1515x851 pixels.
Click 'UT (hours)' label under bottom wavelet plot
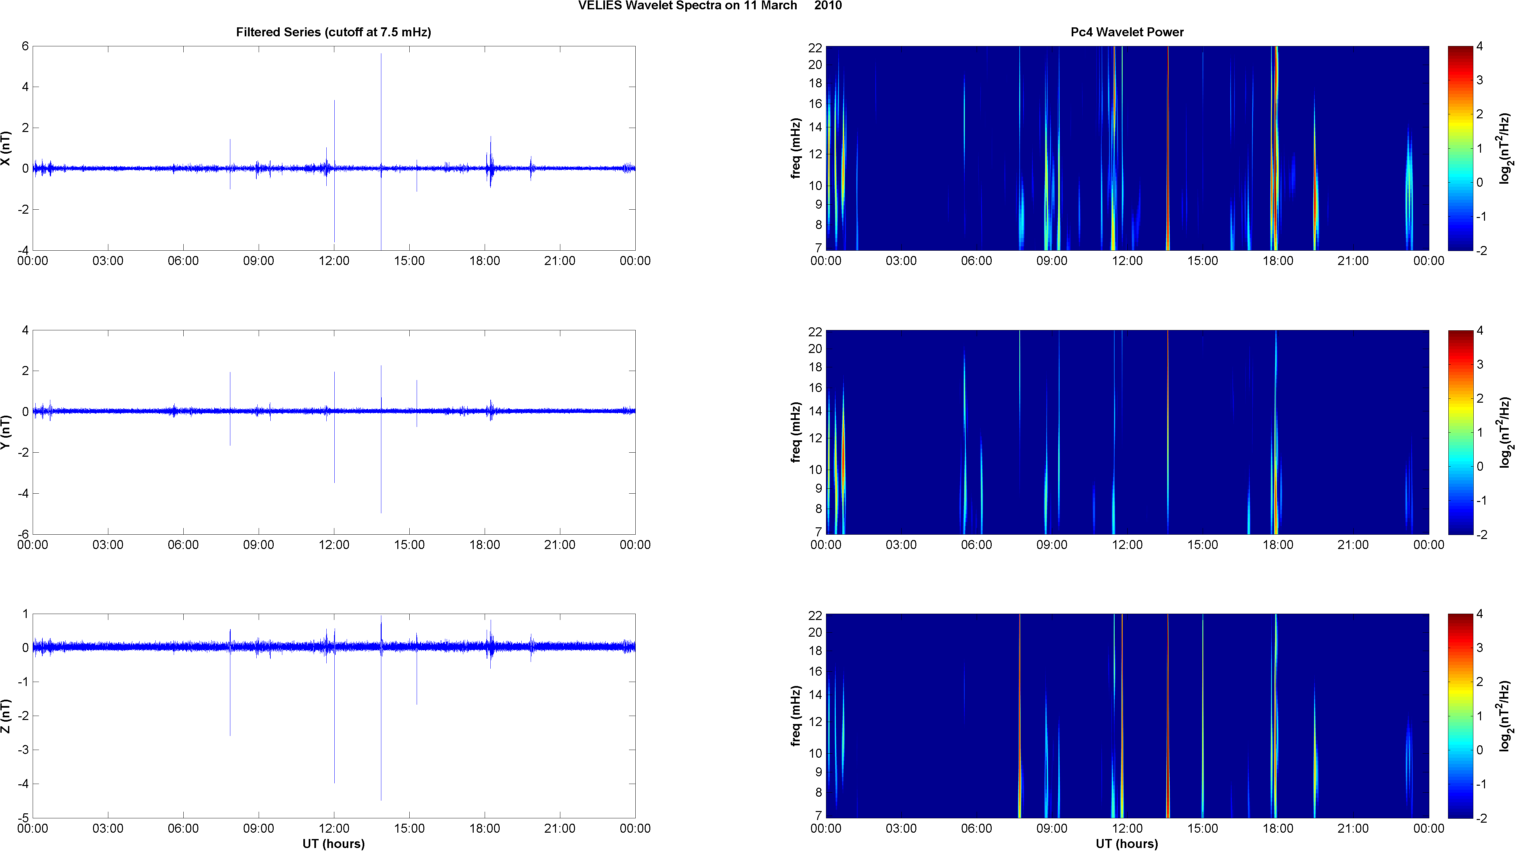[x=1126, y=844]
